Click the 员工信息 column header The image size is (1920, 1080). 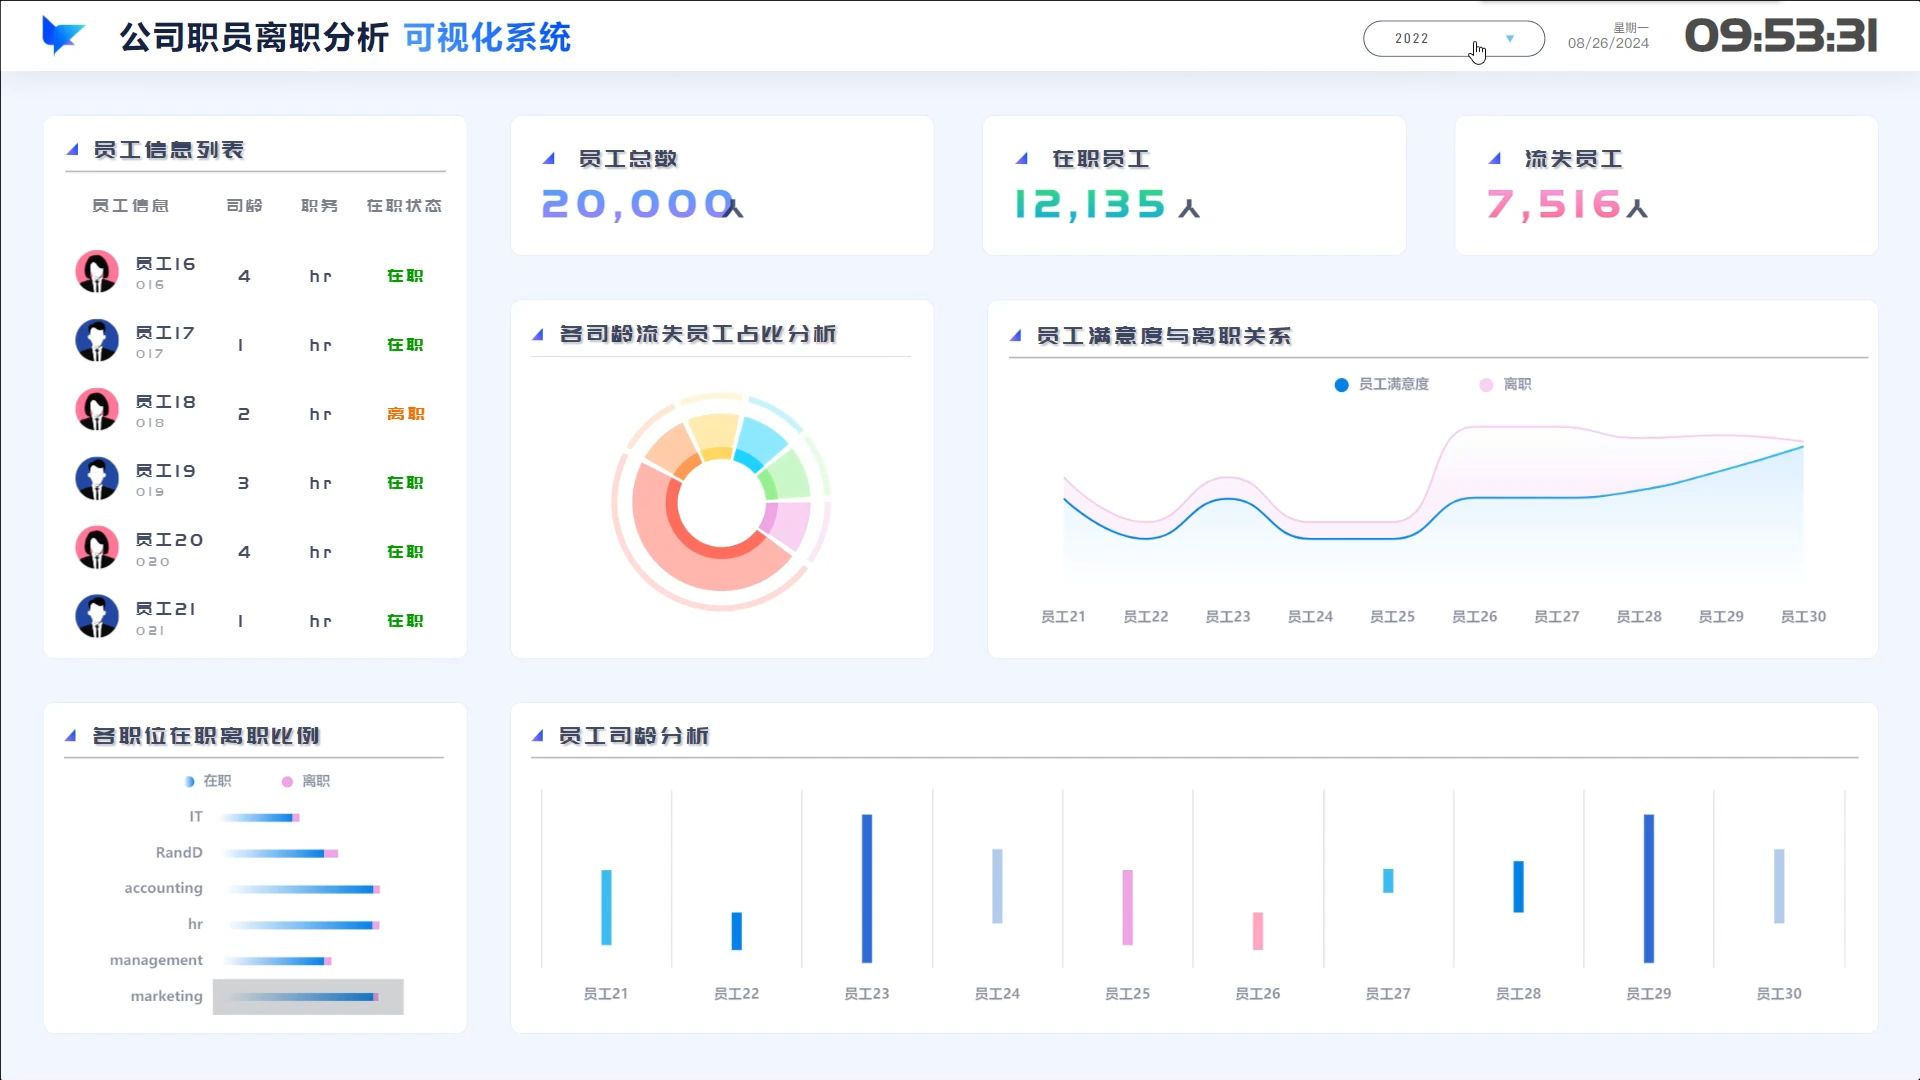tap(130, 205)
